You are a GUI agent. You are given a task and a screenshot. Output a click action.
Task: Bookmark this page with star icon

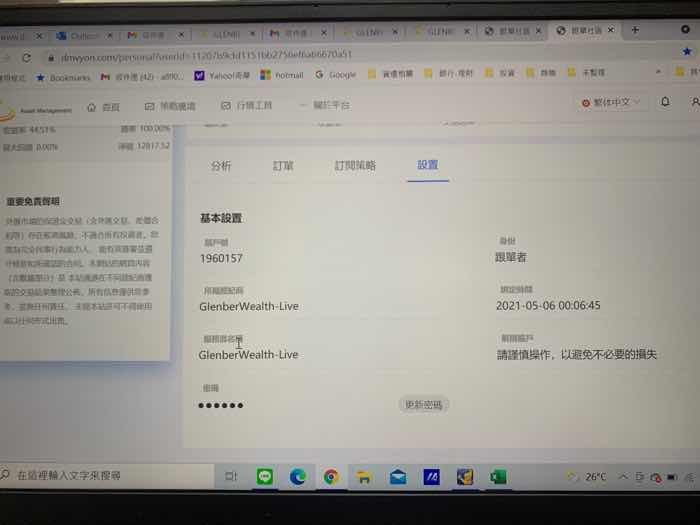click(x=687, y=52)
